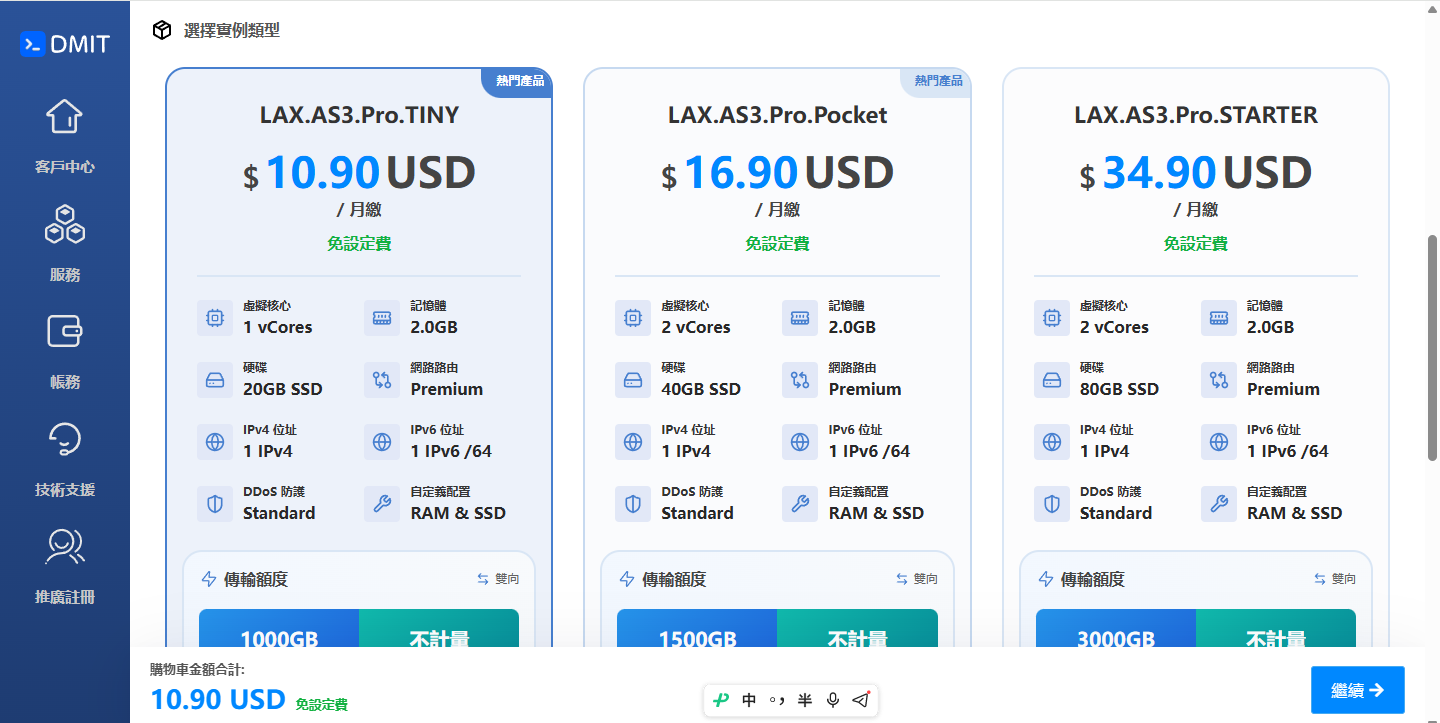Click the input method logo icon
1440x723 pixels.
coord(721,701)
